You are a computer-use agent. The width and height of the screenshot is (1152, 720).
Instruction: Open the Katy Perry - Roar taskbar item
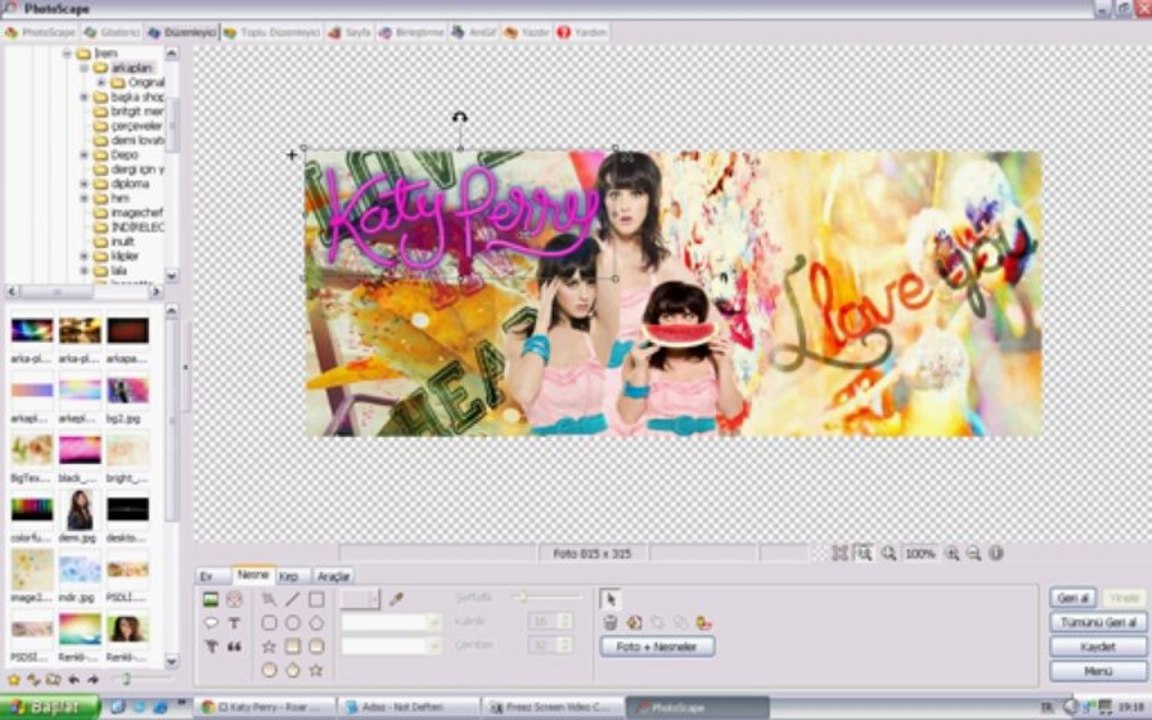point(265,707)
